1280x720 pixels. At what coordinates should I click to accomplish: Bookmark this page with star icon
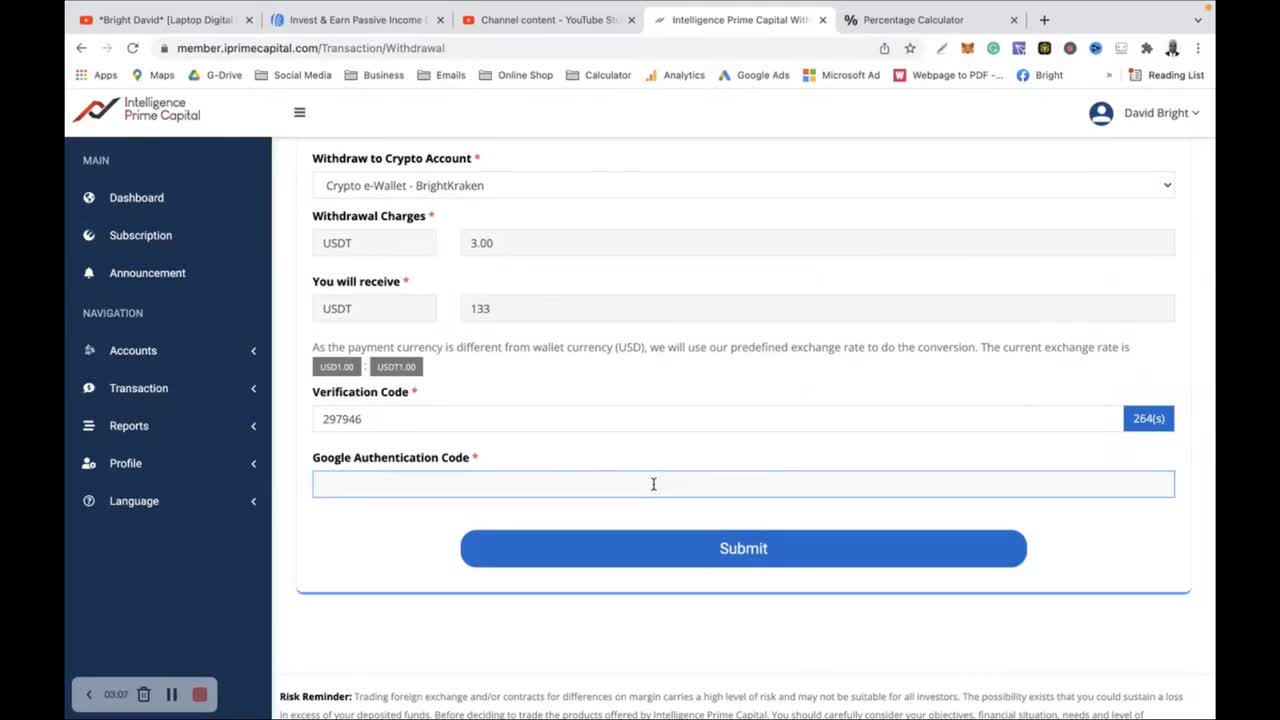point(910,48)
